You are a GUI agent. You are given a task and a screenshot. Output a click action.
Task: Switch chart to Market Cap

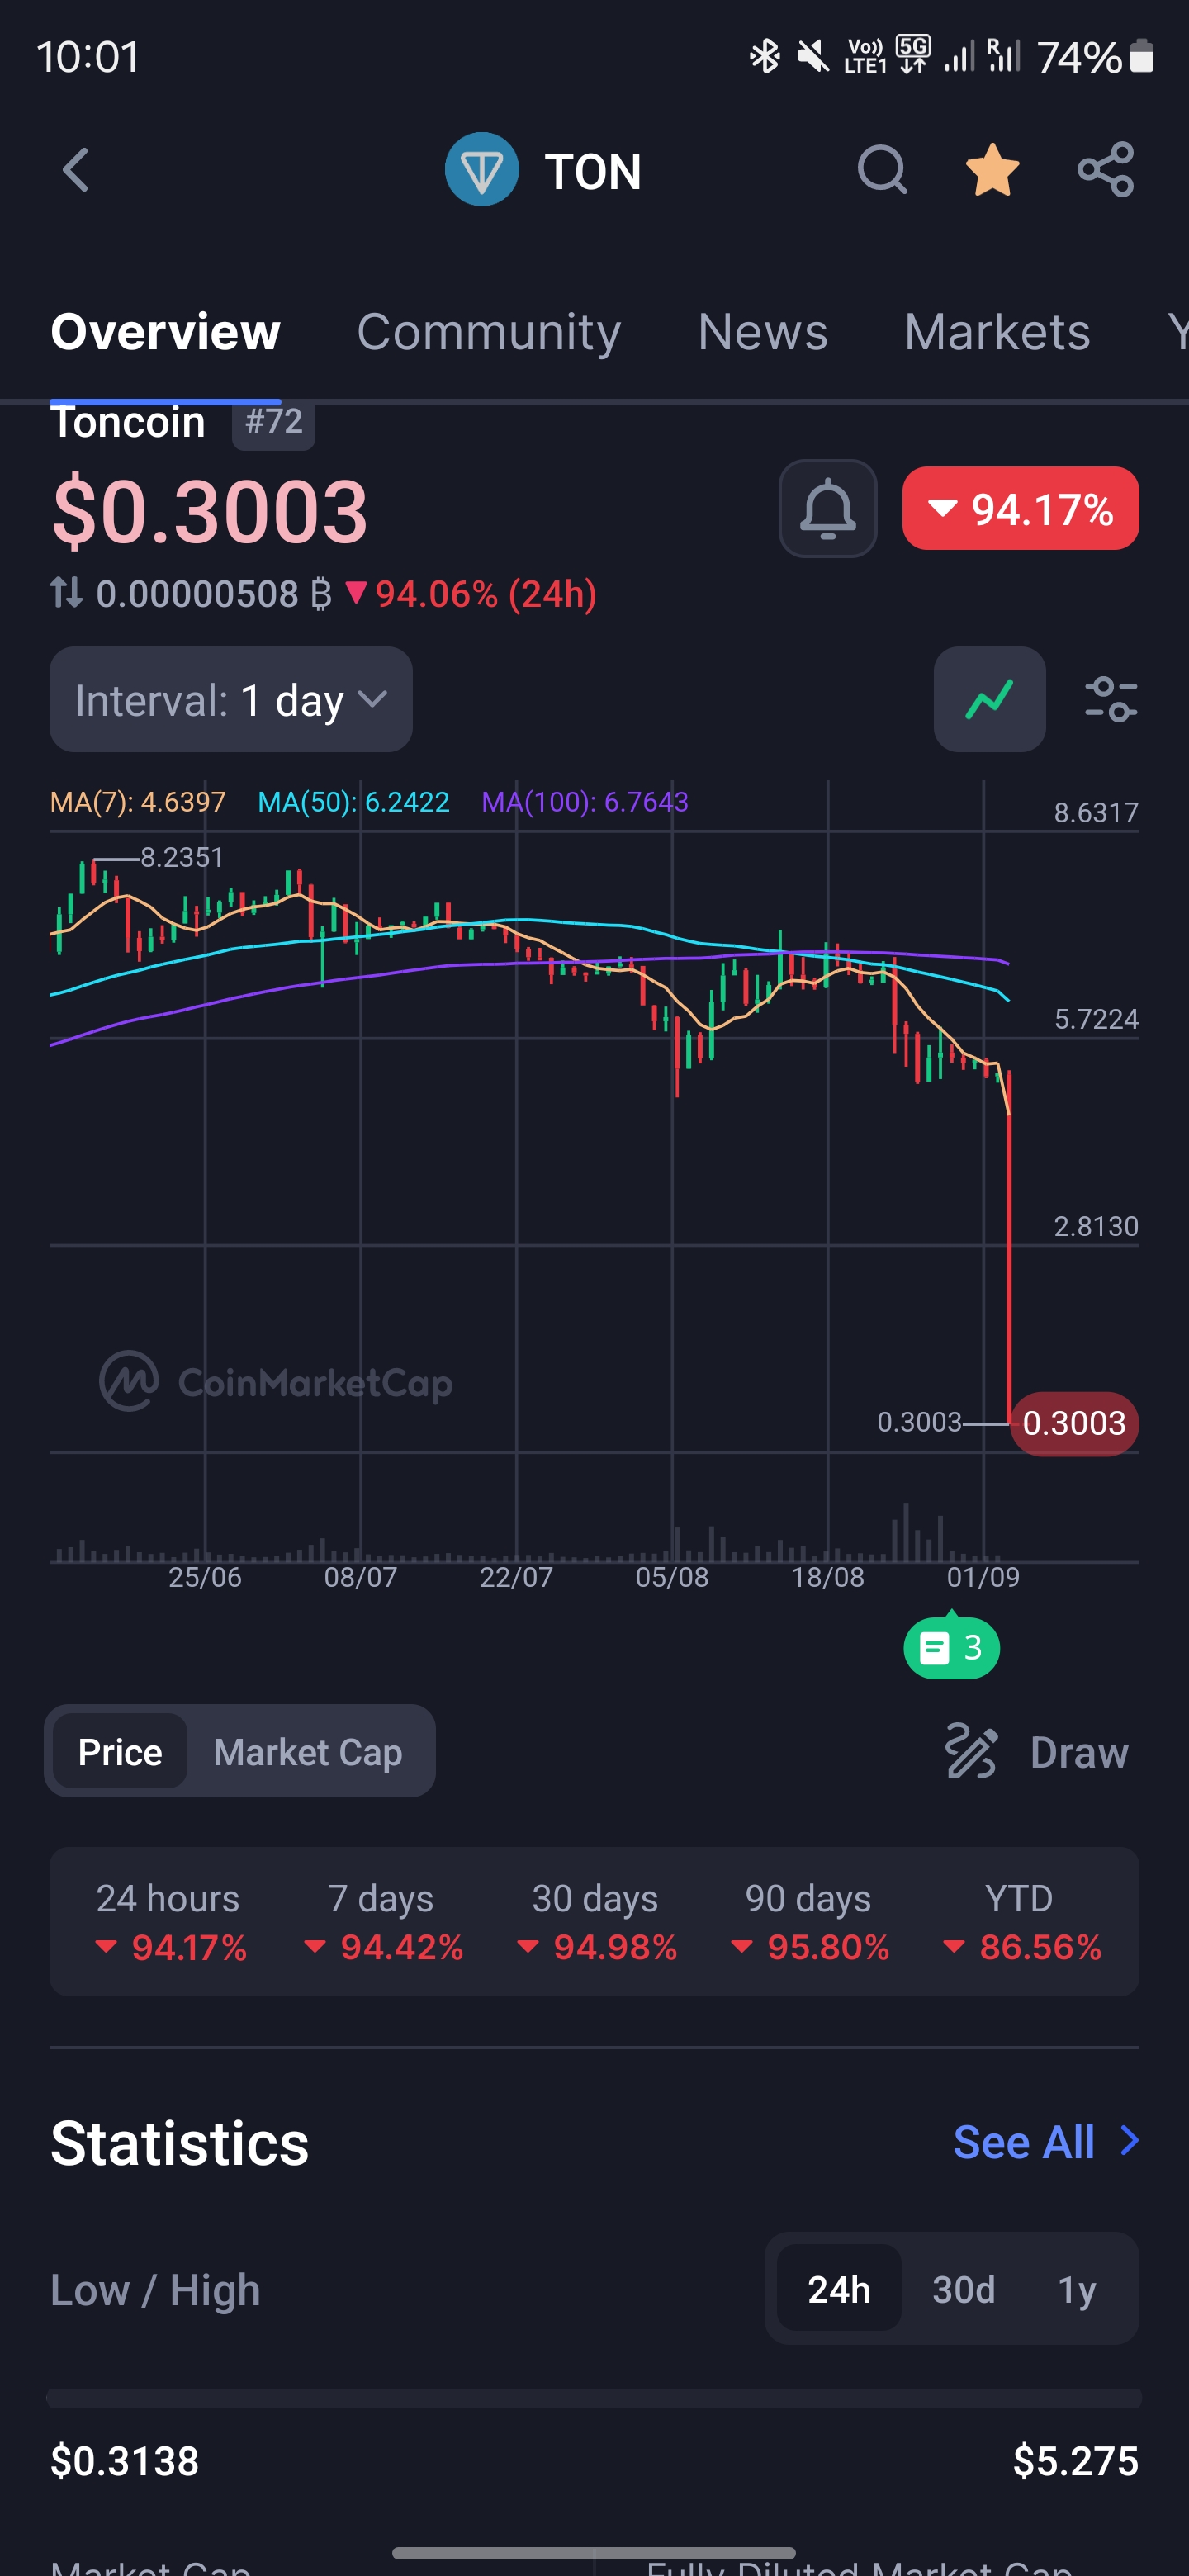pyautogui.click(x=308, y=1752)
